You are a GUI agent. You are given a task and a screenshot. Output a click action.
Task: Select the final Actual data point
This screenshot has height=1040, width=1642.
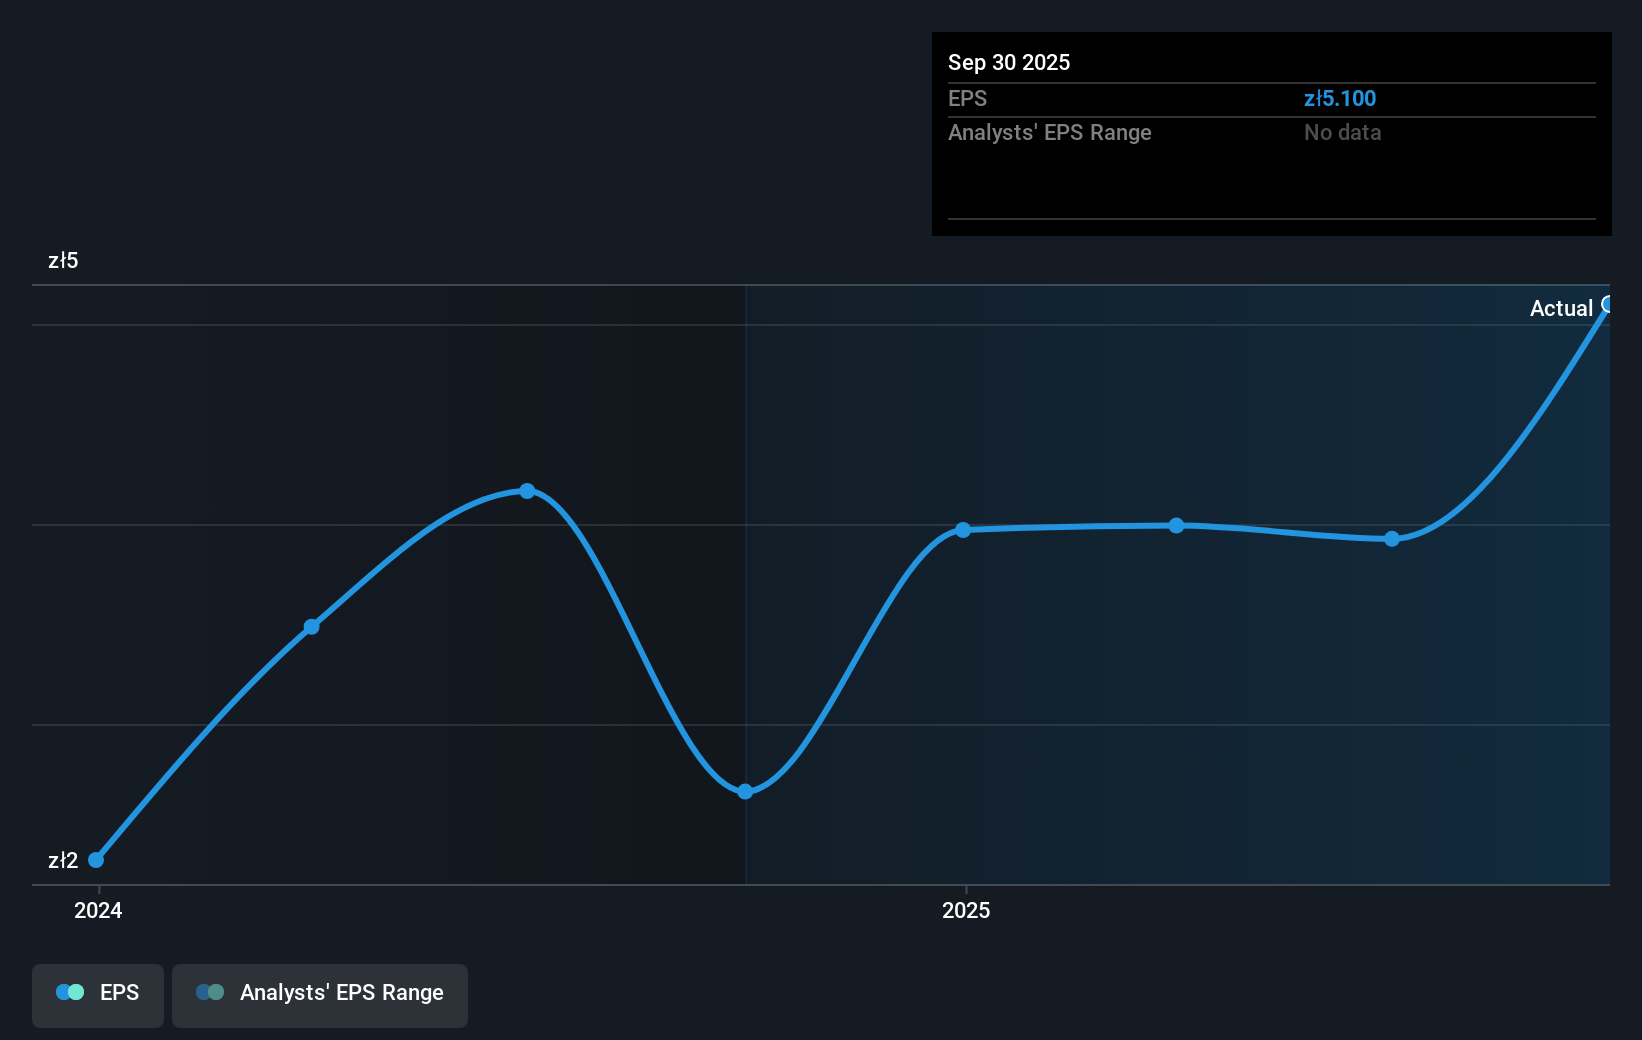point(1607,305)
